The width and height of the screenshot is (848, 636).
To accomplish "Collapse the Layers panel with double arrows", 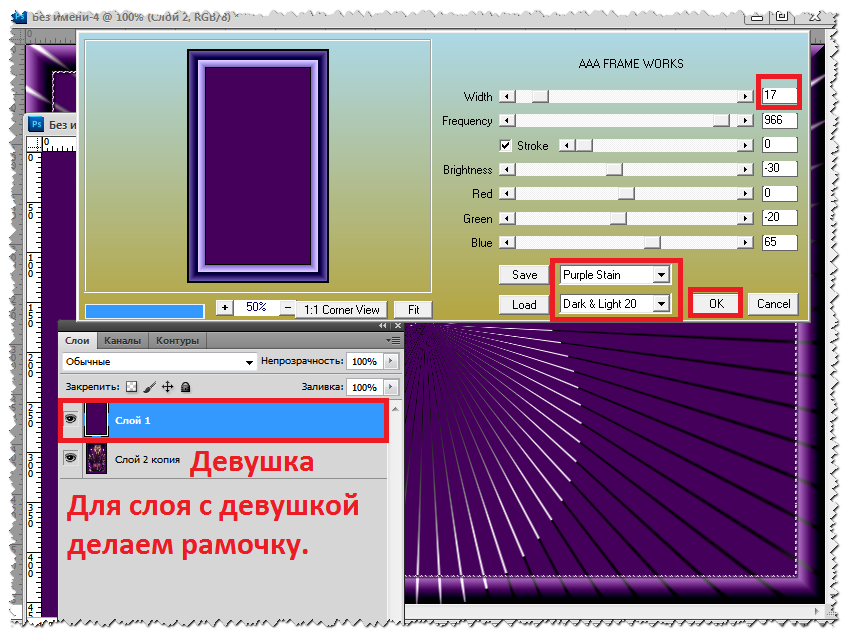I will pyautogui.click(x=383, y=326).
